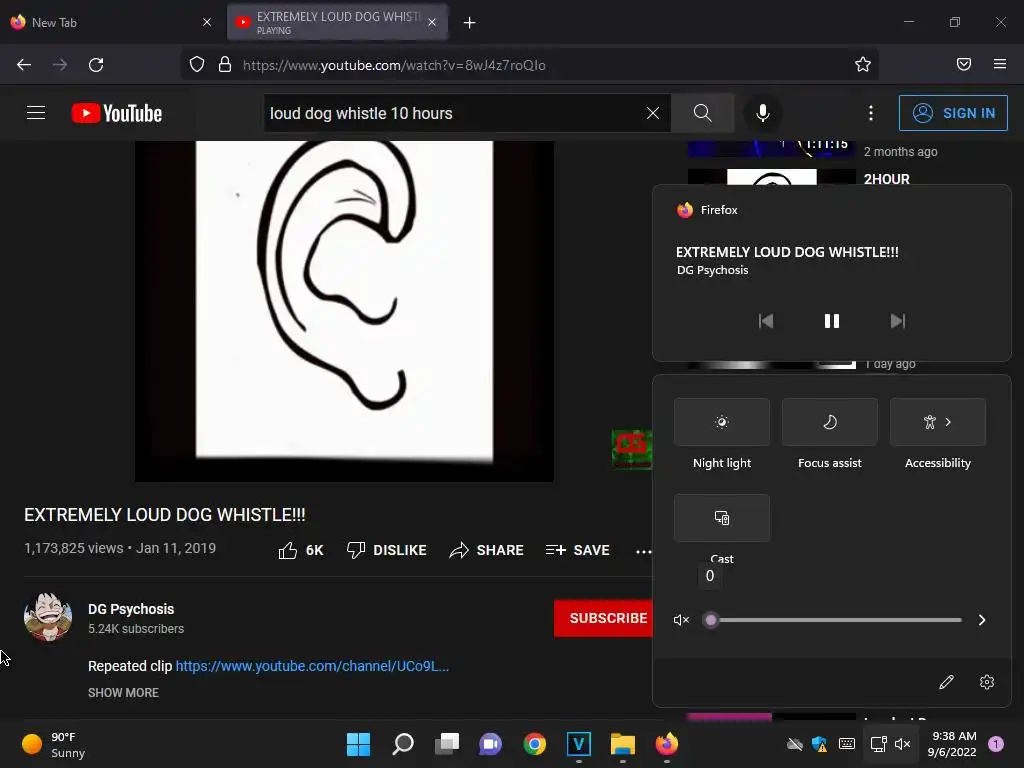Screen dimensions: 1024x768
Task: Open File Explorer from taskbar
Action: pyautogui.click(x=623, y=744)
